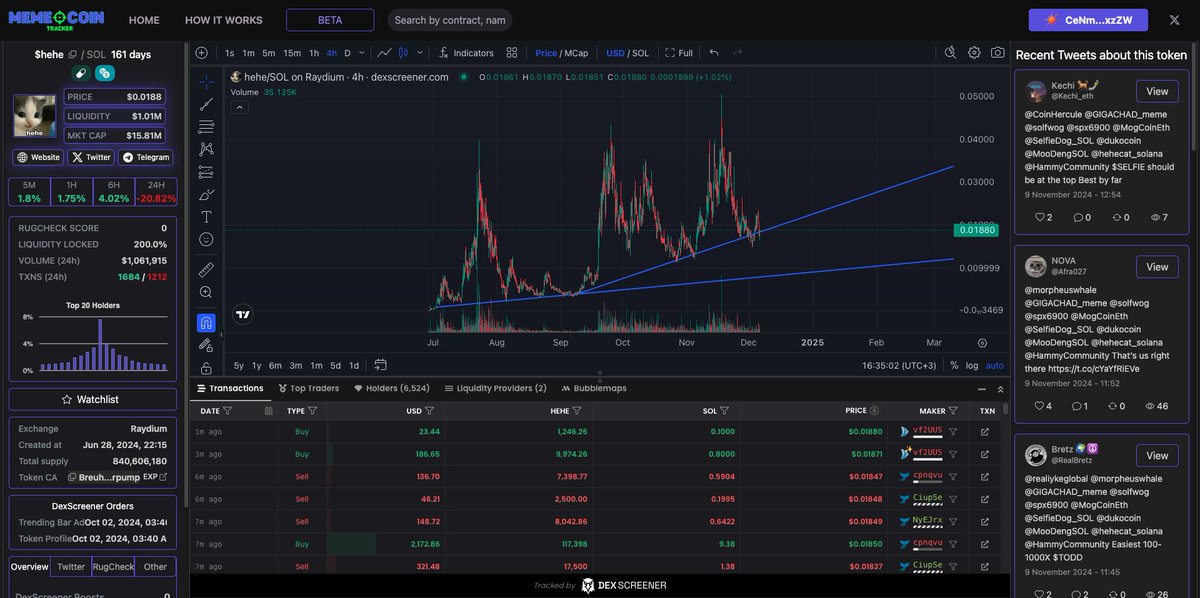Add a symbol to compare
The width and height of the screenshot is (1200, 598).
pos(201,53)
